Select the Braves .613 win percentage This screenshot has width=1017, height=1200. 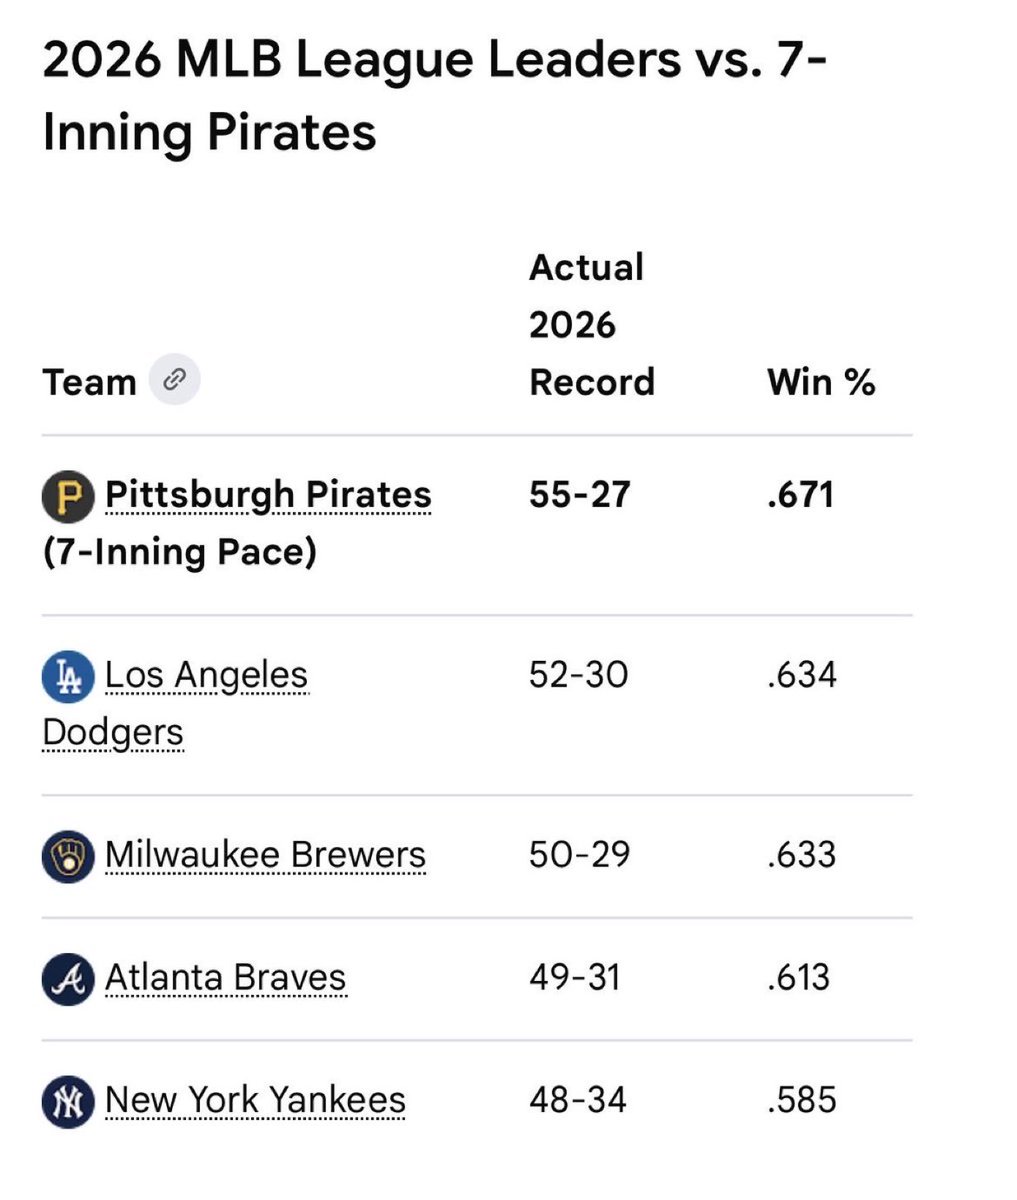pyautogui.click(x=798, y=977)
